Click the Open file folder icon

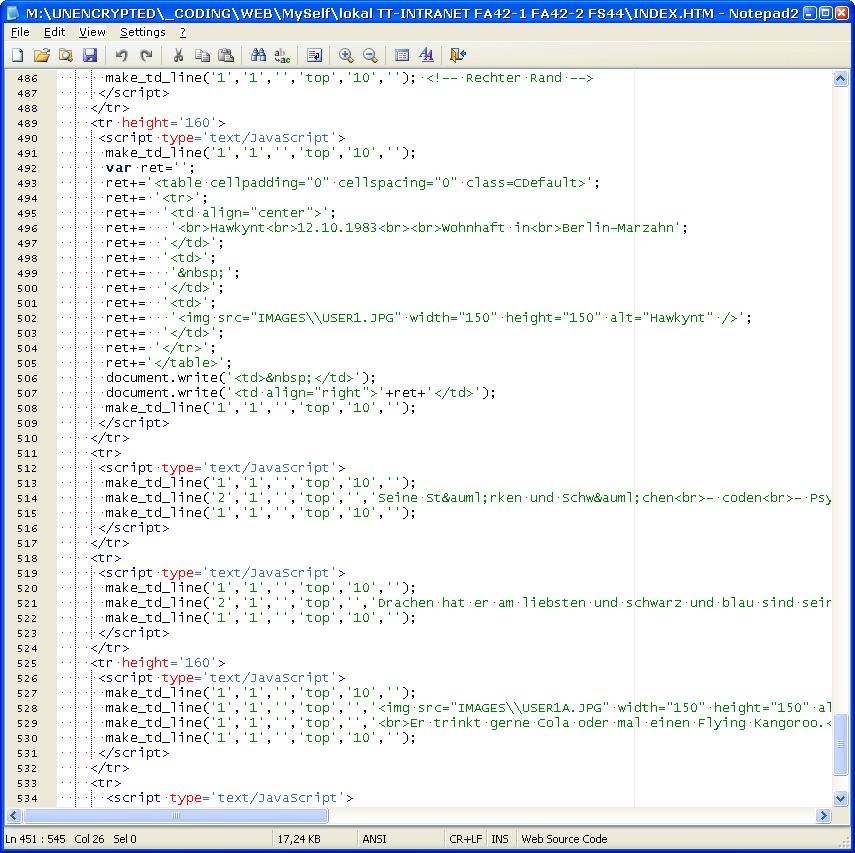tap(41, 55)
